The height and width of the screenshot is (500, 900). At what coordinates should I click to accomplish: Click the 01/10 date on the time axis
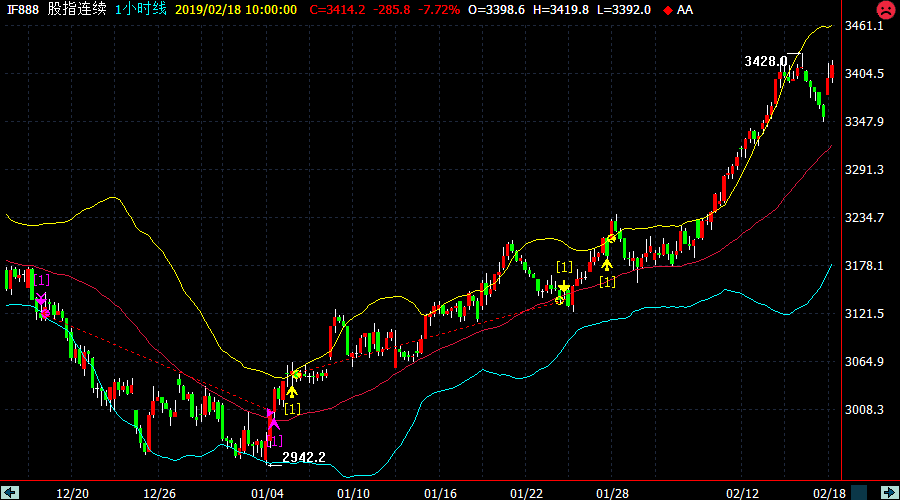coord(355,493)
